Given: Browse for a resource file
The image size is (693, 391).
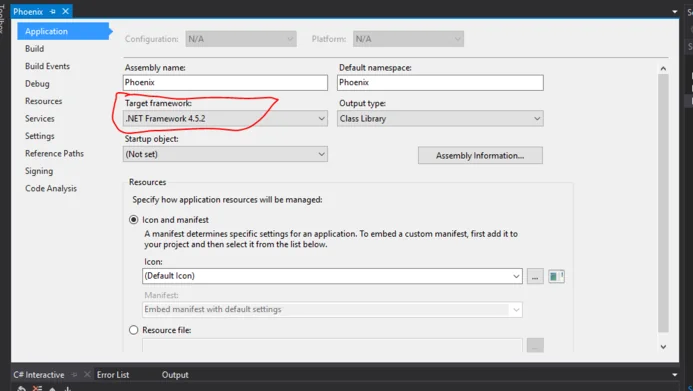Looking at the screenshot, I should click(x=535, y=345).
